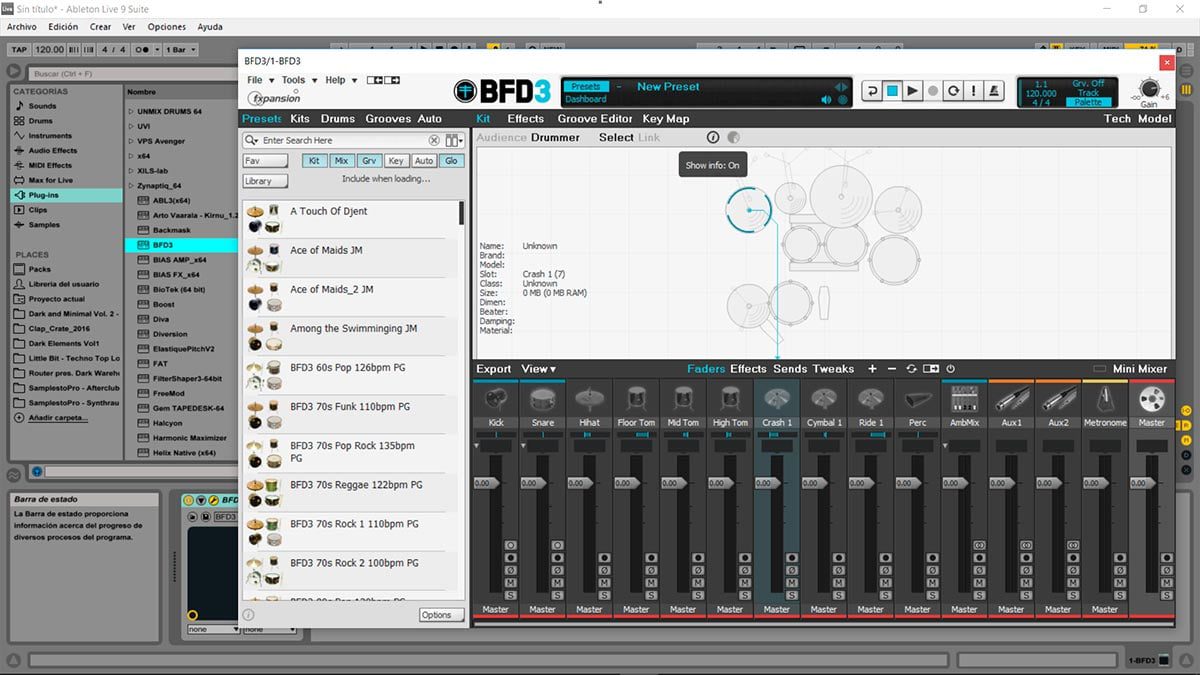Click the Crash 1 channel icon
This screenshot has height=675, width=1200.
tap(777, 399)
